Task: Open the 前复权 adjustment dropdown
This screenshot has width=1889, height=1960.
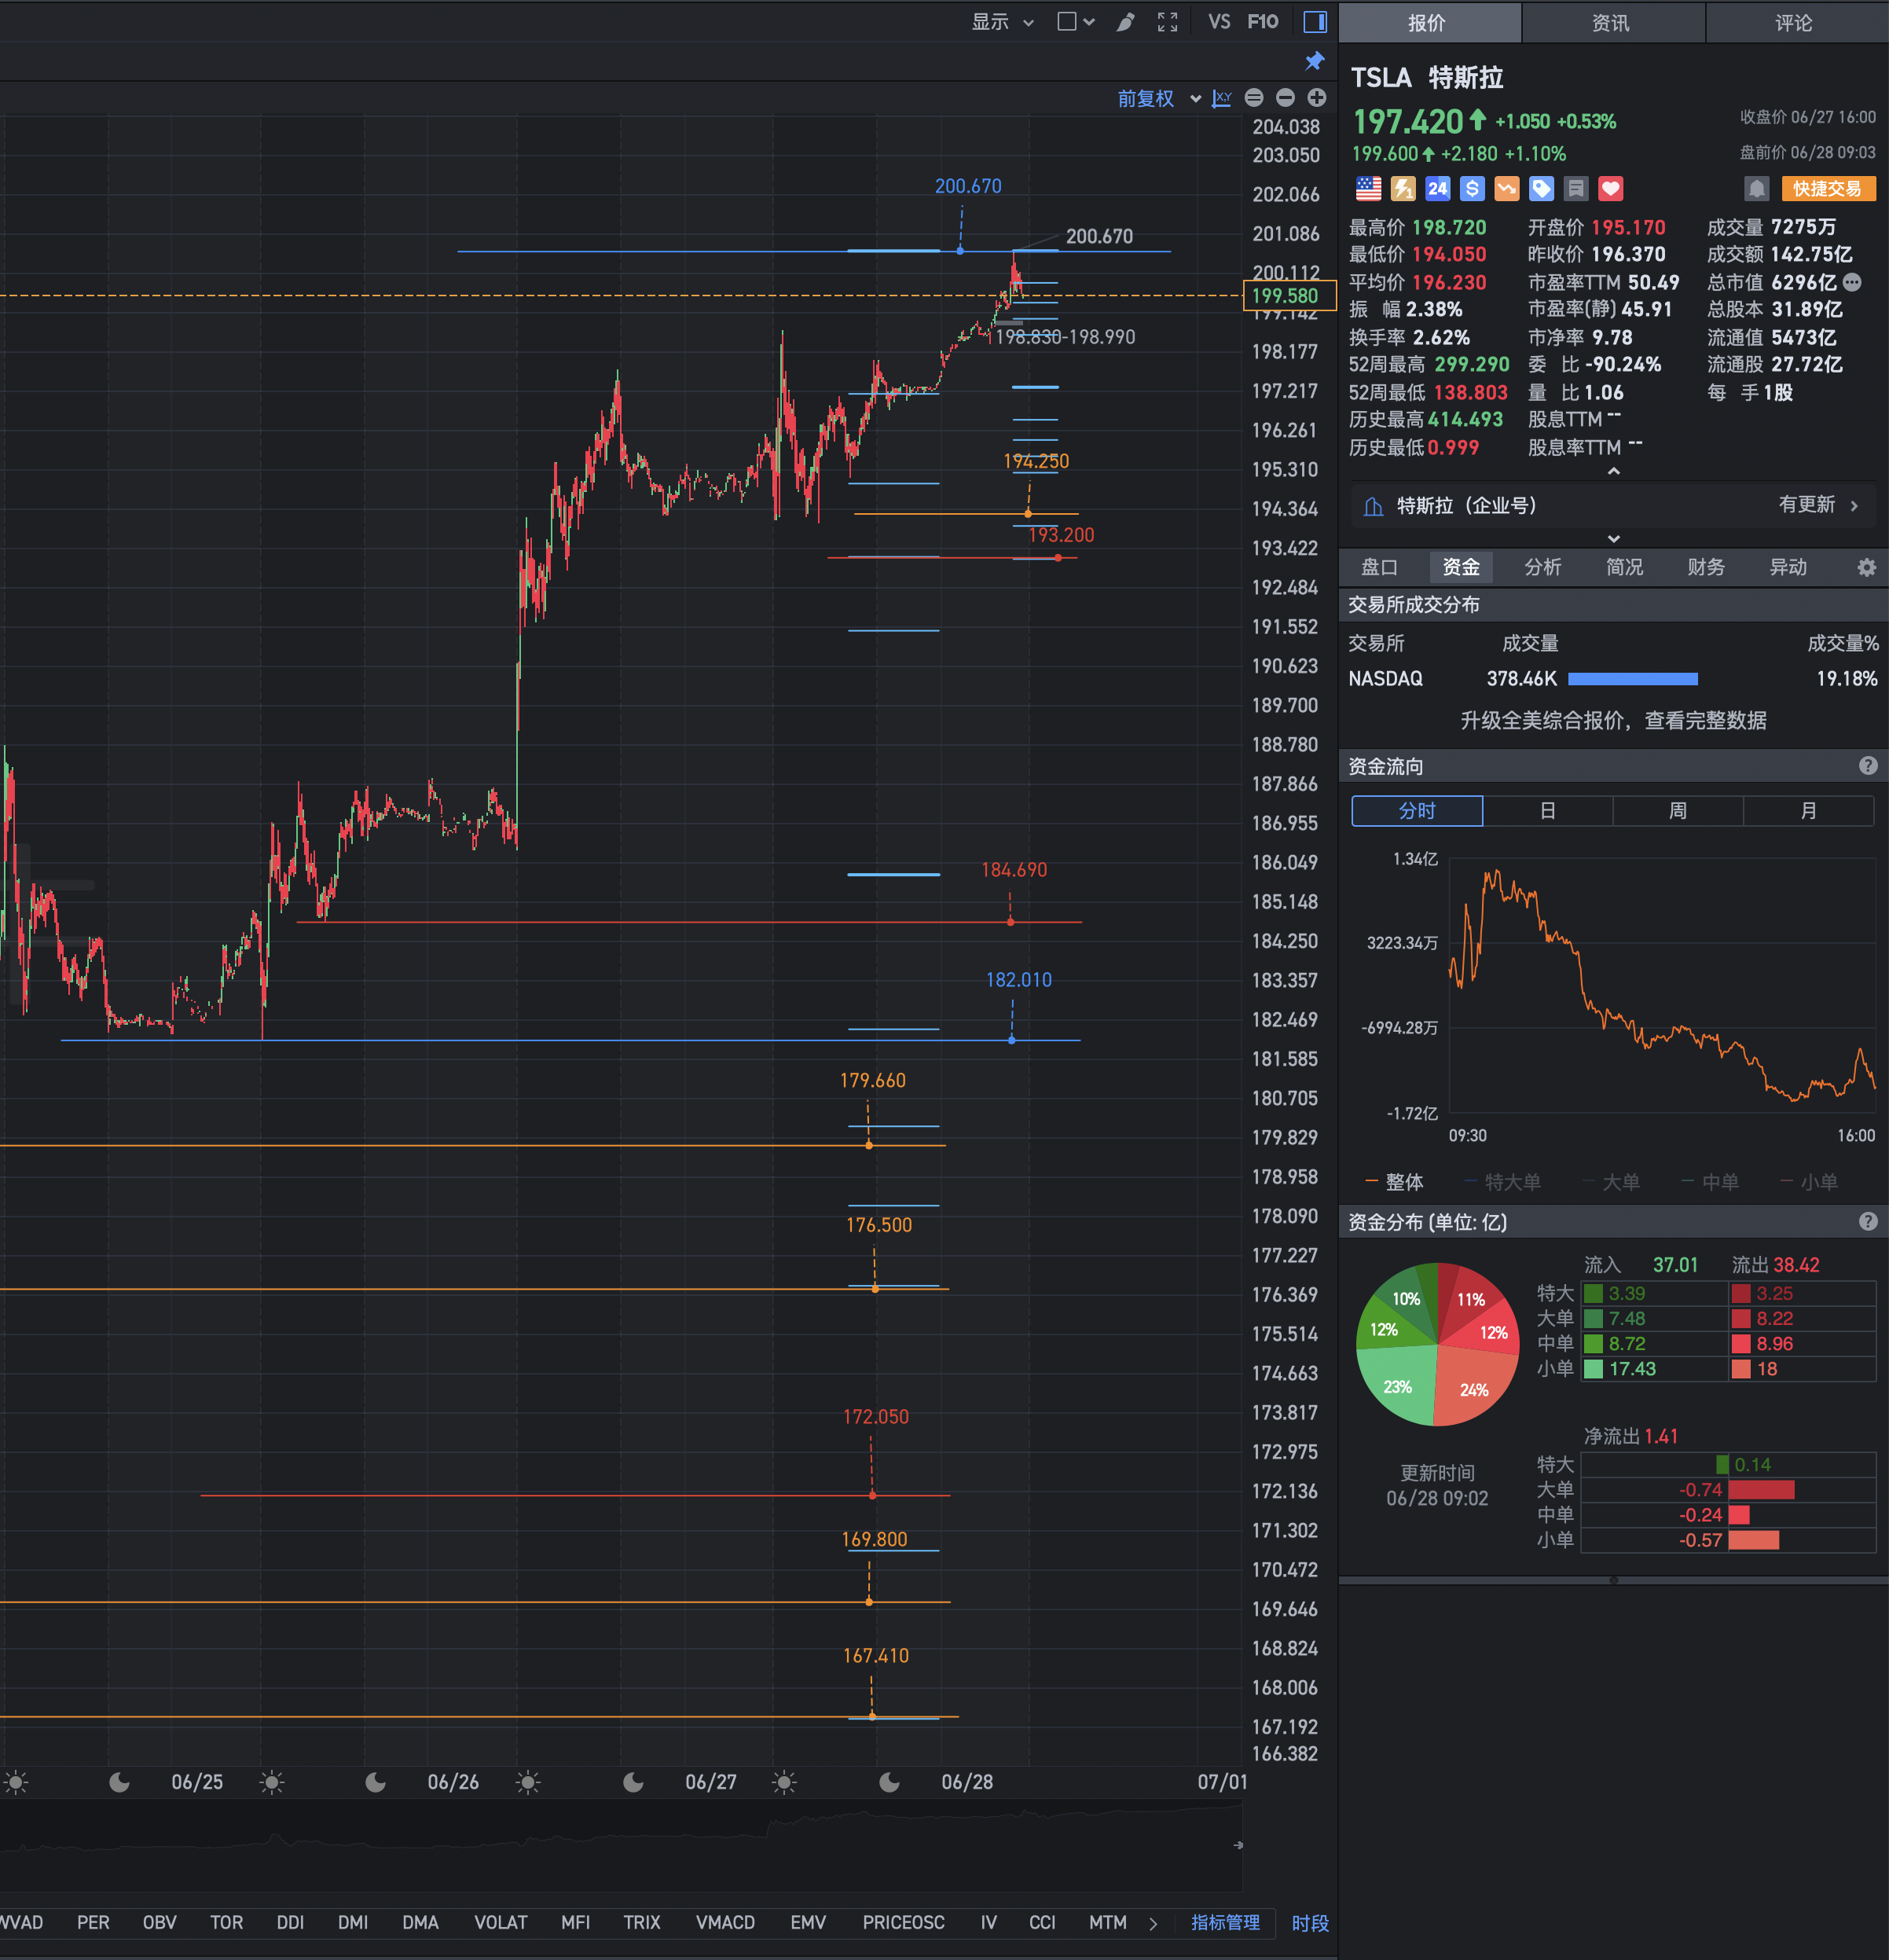Action: pos(1158,98)
